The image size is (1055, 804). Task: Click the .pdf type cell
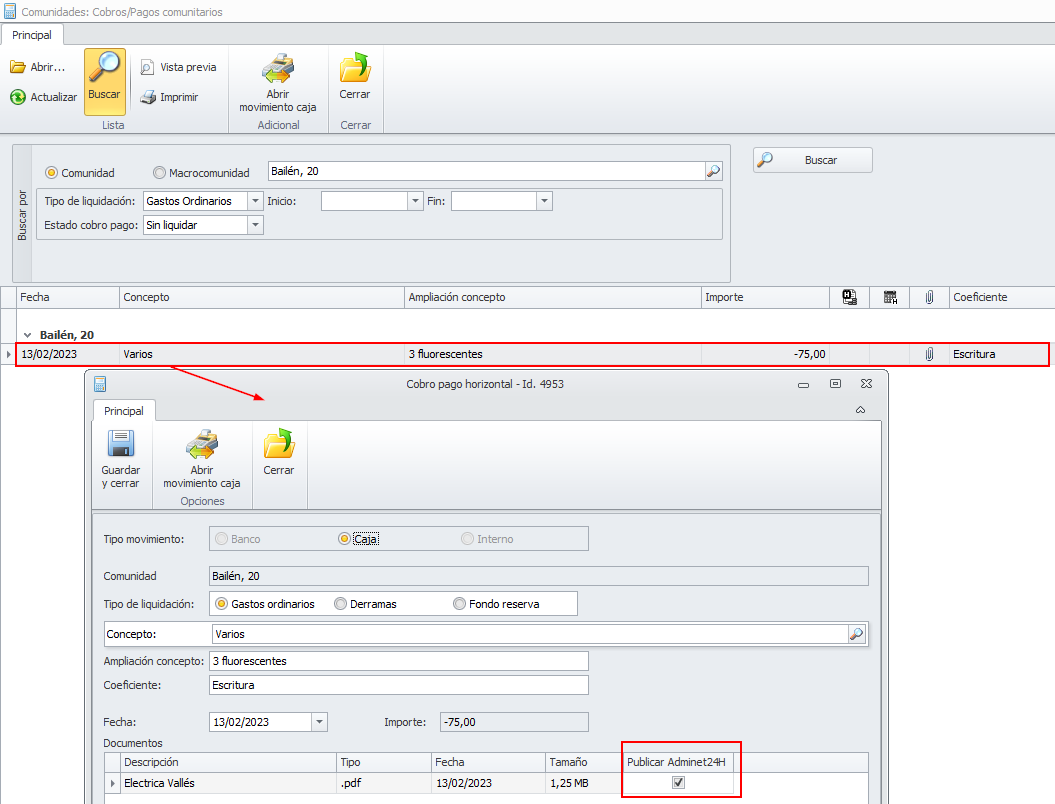pos(384,783)
